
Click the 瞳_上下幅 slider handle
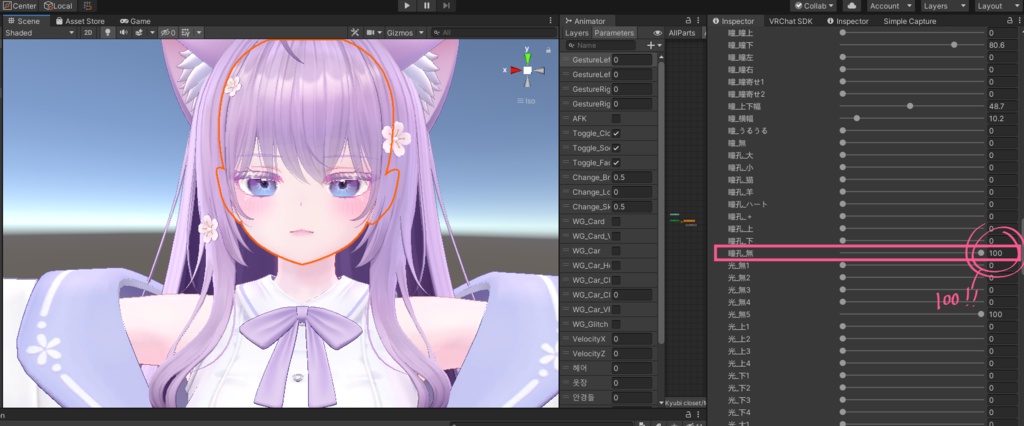(x=910, y=106)
